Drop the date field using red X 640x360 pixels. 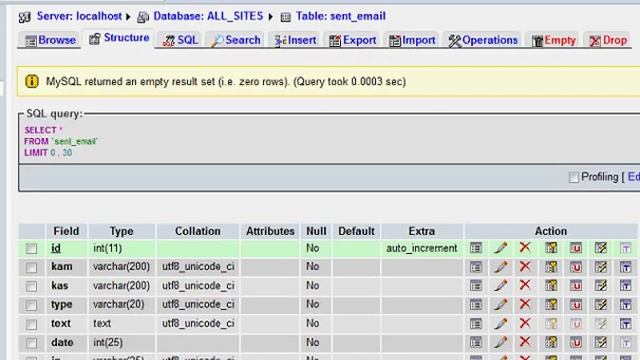coord(525,342)
